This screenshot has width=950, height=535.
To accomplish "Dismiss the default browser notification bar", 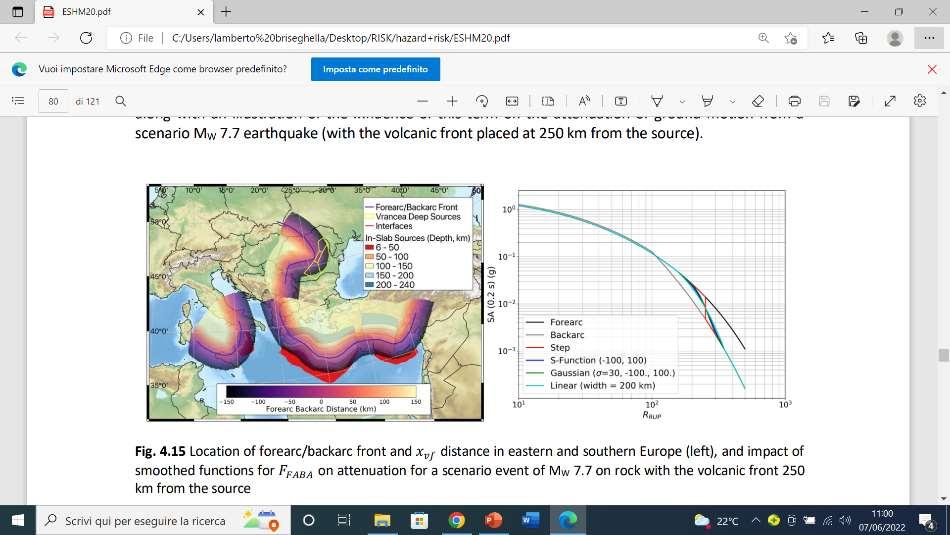I will (932, 69).
